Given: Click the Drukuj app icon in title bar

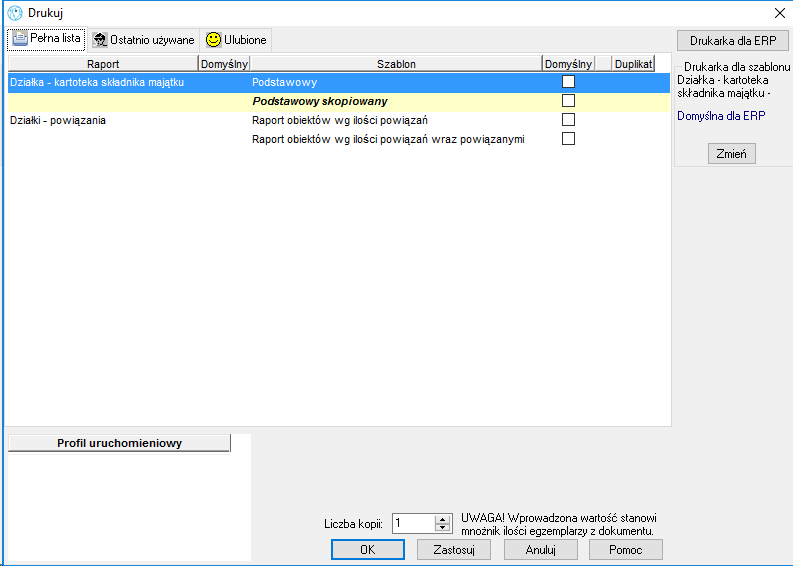Looking at the screenshot, I should coord(15,13).
